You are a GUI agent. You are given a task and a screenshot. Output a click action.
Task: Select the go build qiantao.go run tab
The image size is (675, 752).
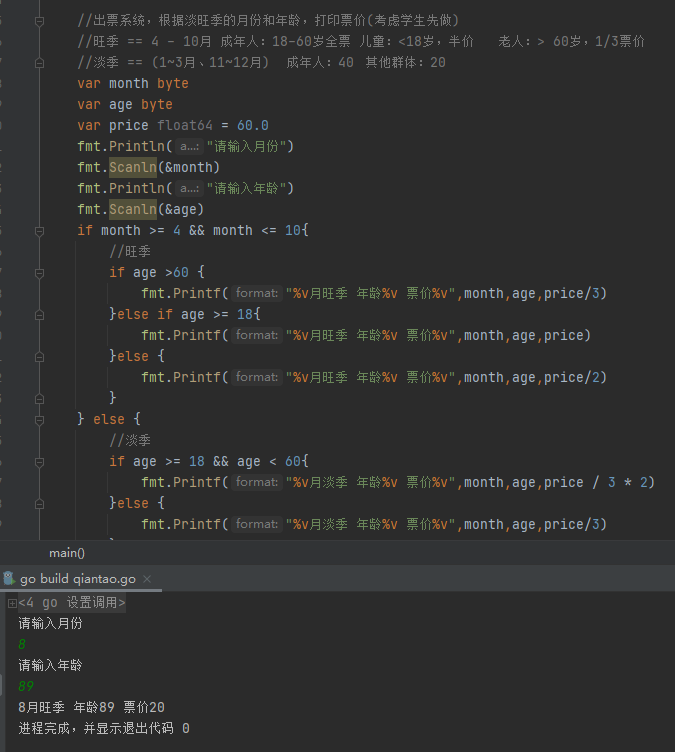click(78, 579)
